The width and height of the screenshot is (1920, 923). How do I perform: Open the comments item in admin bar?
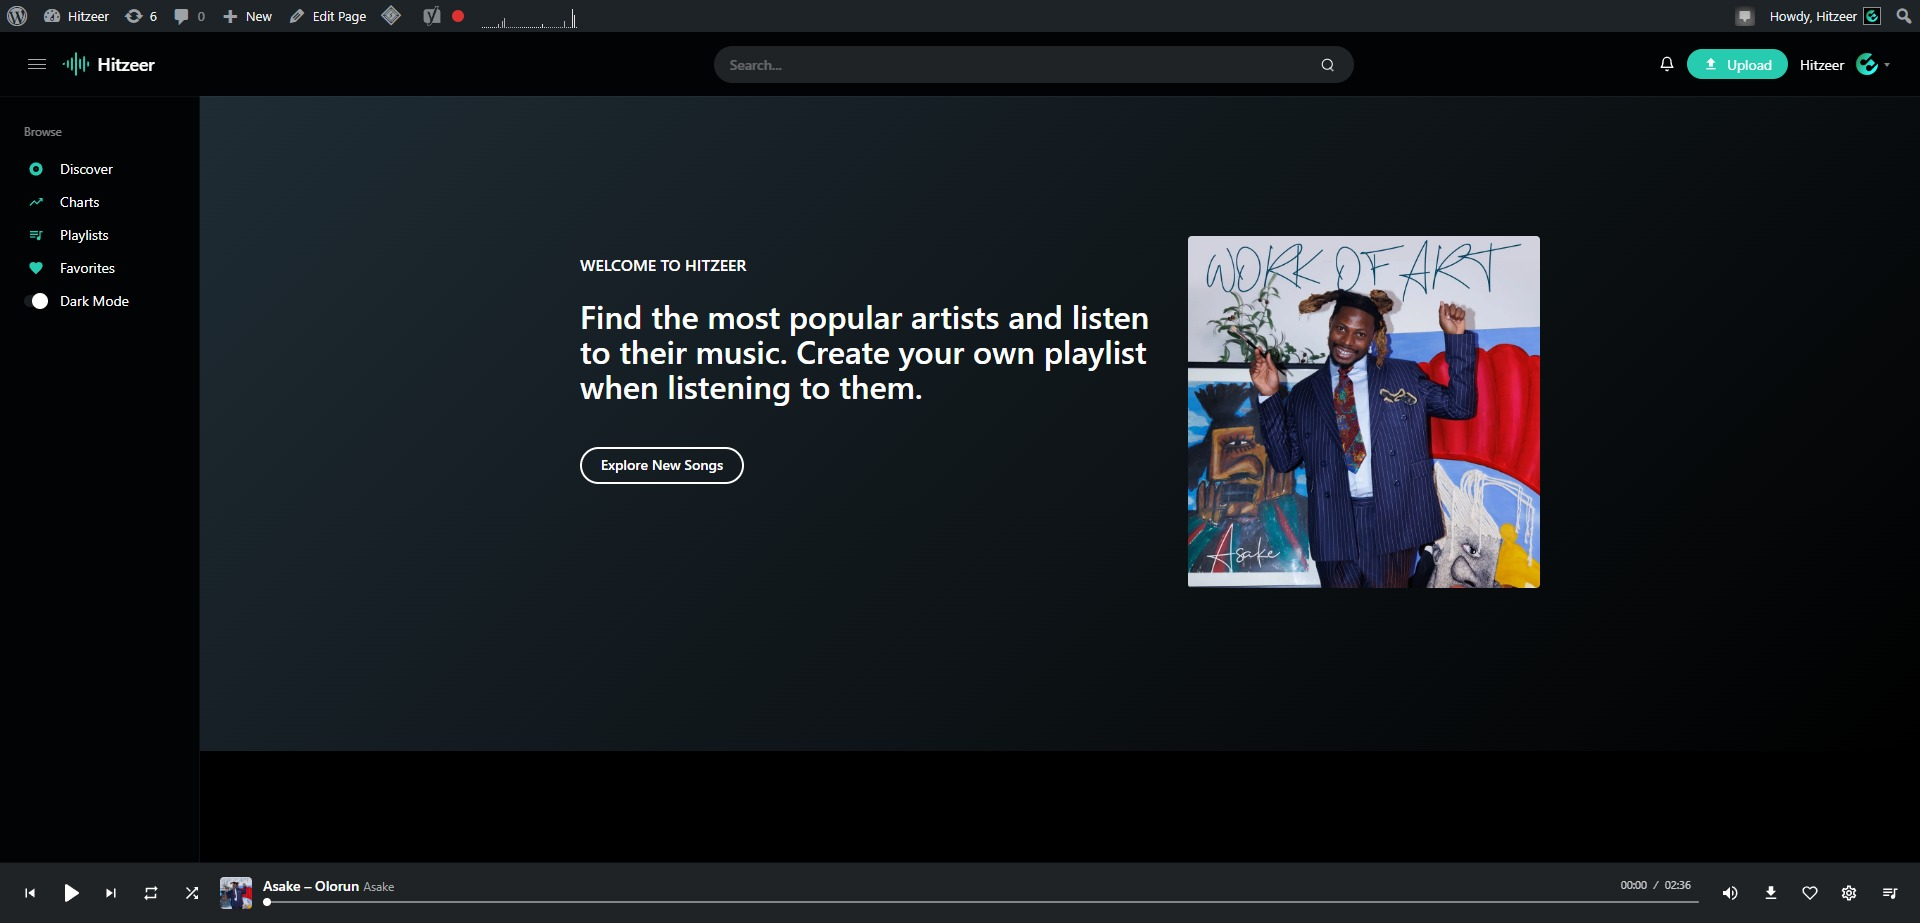(x=189, y=16)
